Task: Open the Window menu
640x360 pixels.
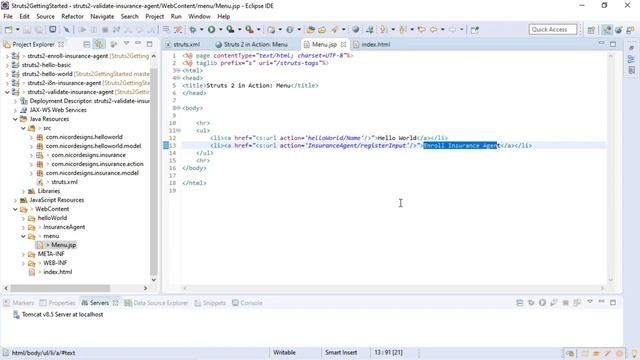Action: point(199,16)
